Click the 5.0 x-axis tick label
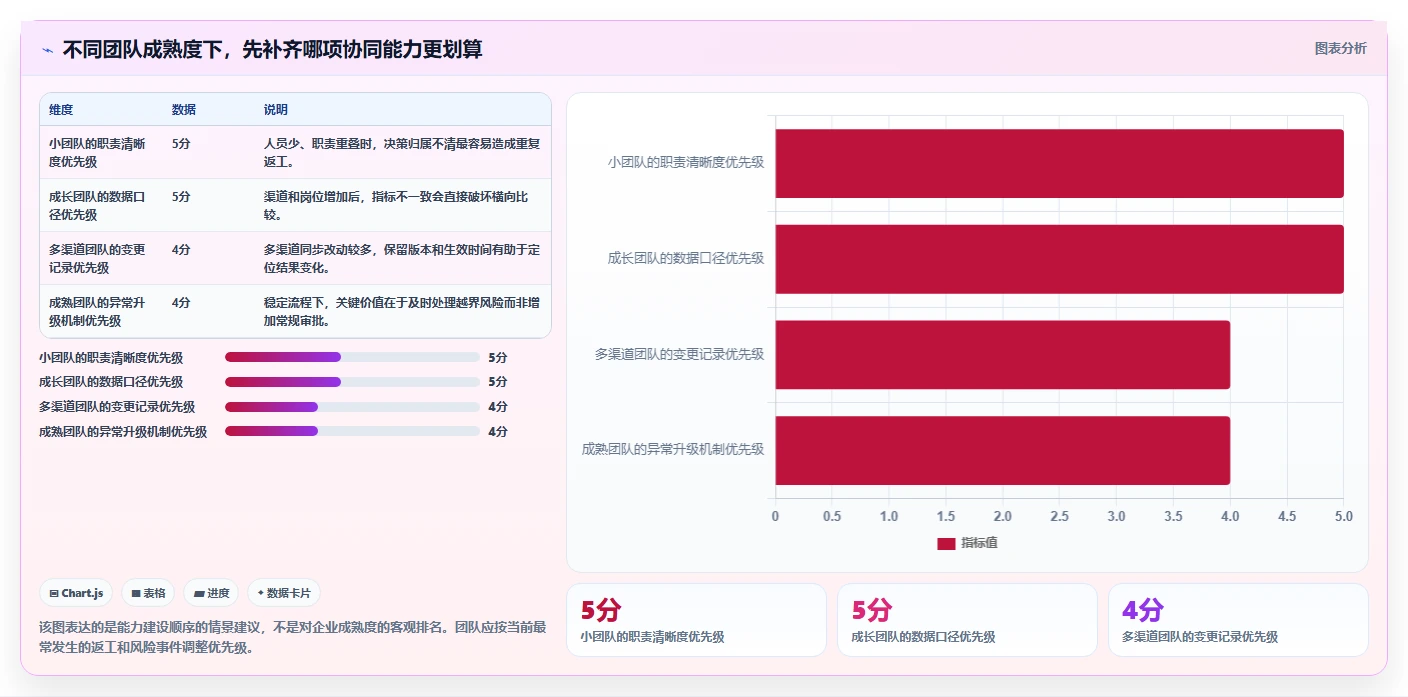This screenshot has height=697, width=1408. click(1343, 516)
